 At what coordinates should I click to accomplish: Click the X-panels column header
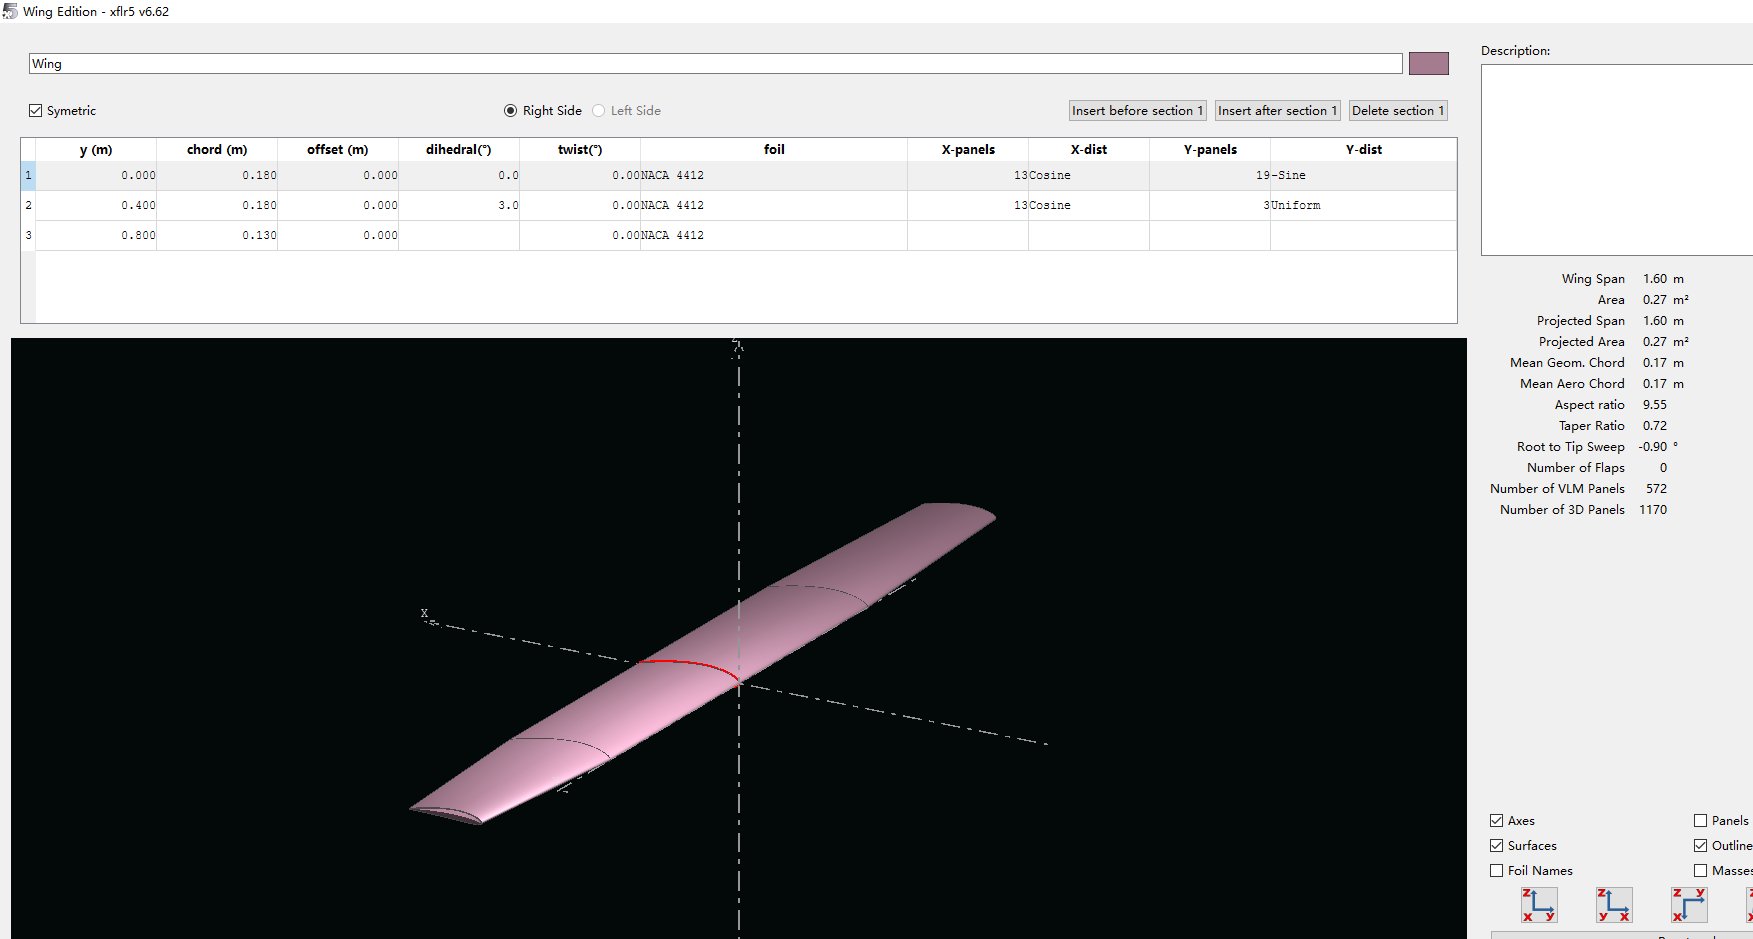point(968,149)
